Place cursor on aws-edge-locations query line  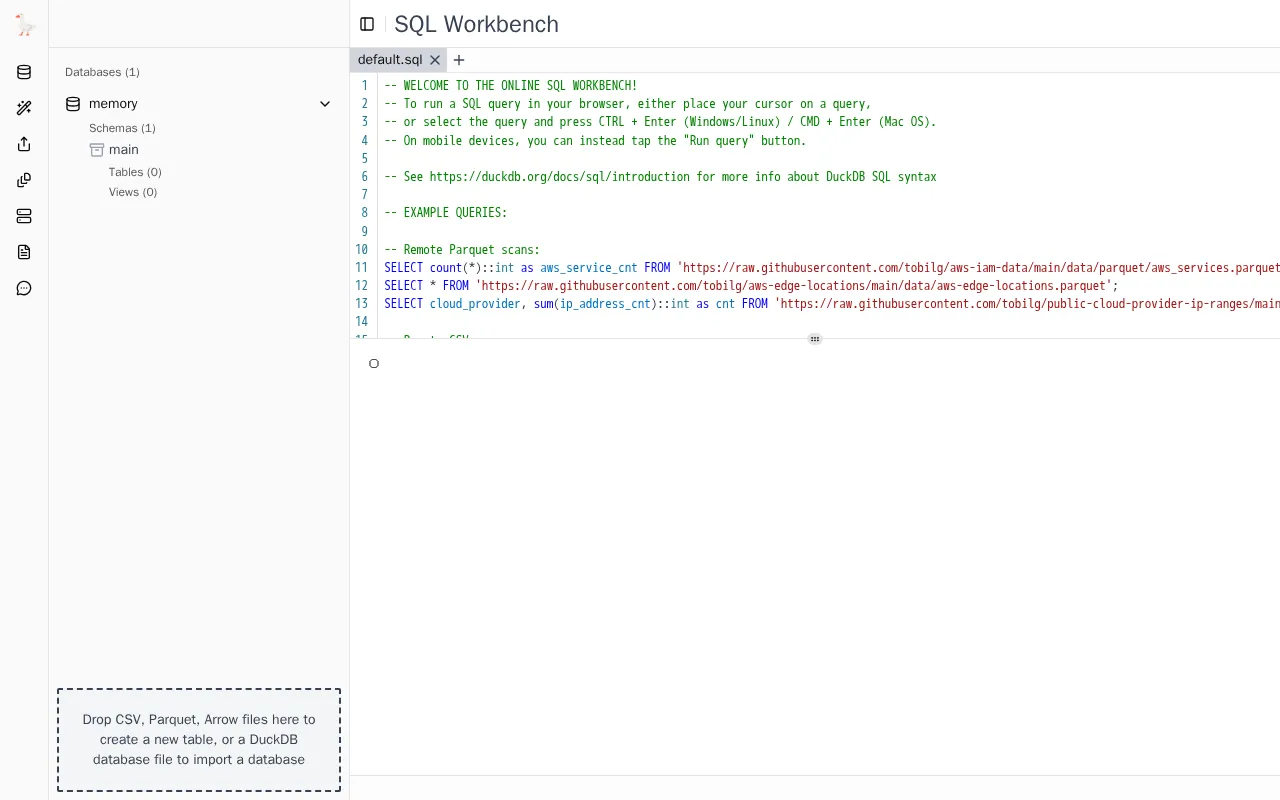click(751, 286)
